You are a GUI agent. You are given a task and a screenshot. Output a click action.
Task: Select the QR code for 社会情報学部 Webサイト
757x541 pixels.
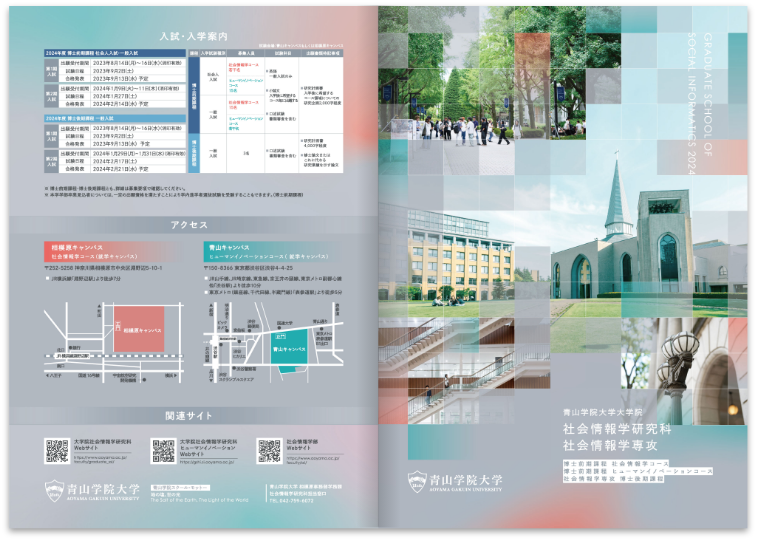[269, 451]
